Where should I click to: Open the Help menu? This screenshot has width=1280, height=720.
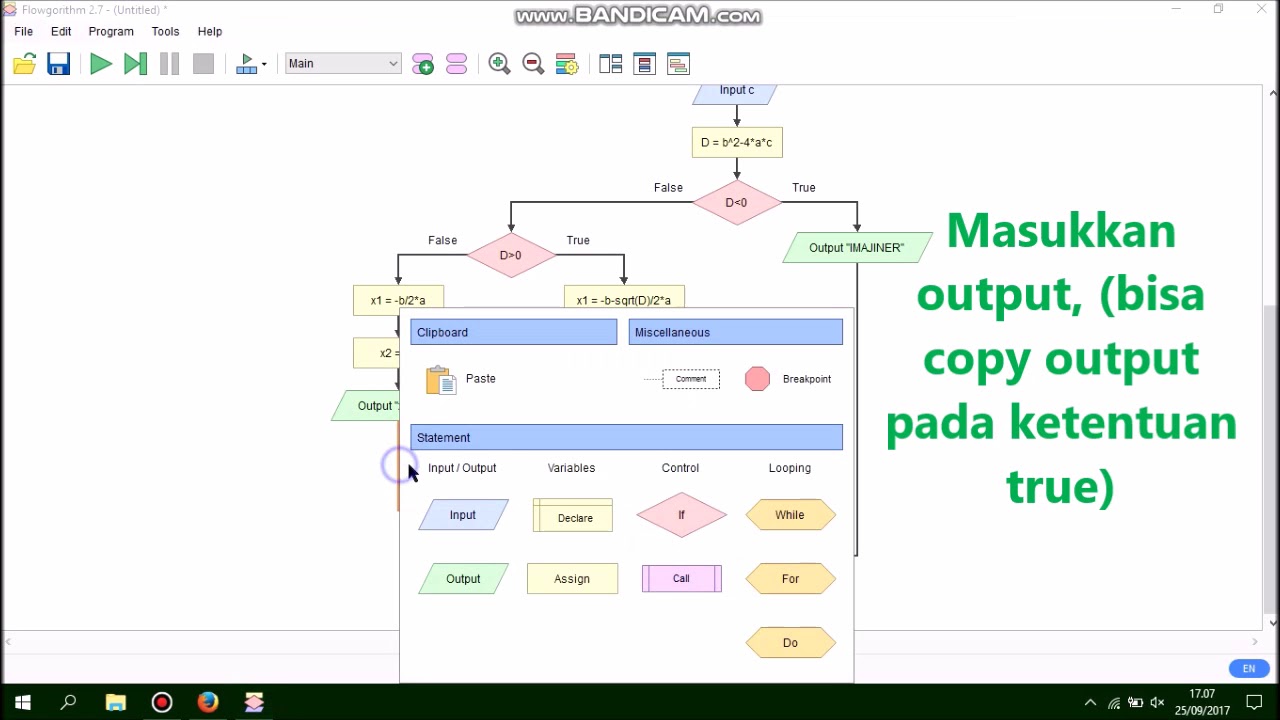tap(210, 31)
